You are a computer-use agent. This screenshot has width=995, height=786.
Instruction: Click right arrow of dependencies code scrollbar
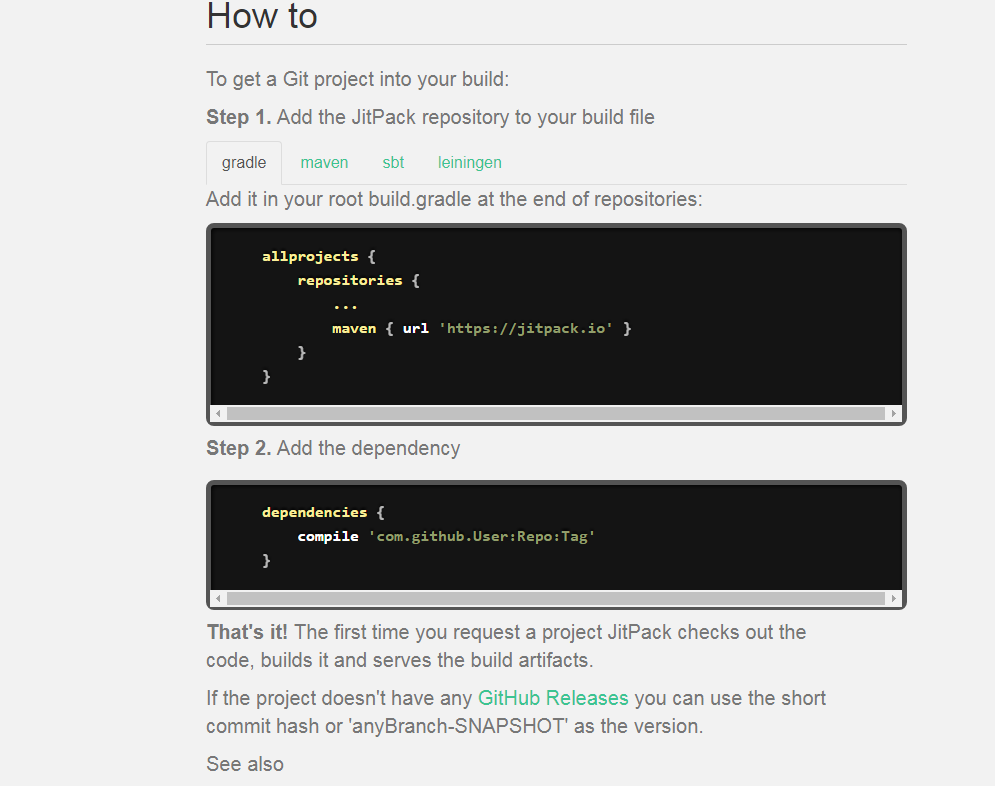click(x=893, y=598)
